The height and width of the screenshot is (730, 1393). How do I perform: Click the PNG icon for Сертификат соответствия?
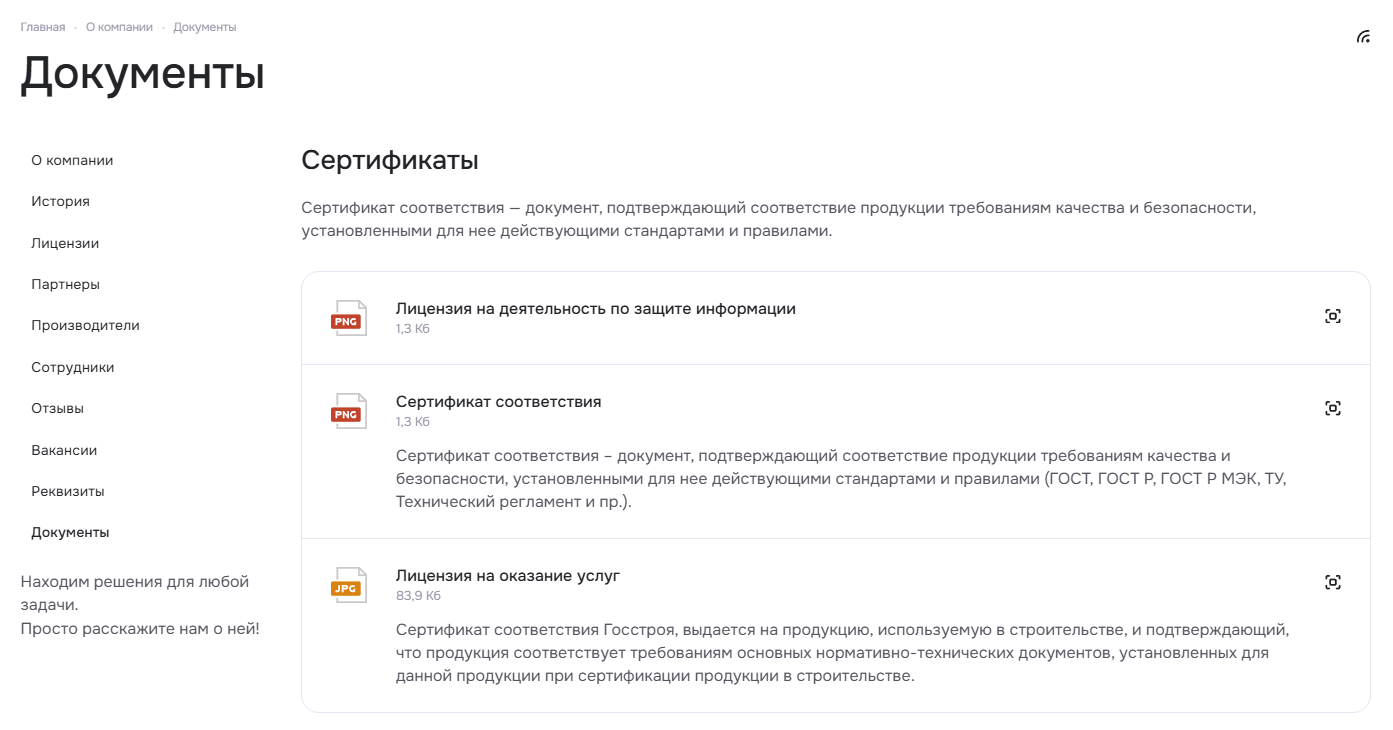349,411
